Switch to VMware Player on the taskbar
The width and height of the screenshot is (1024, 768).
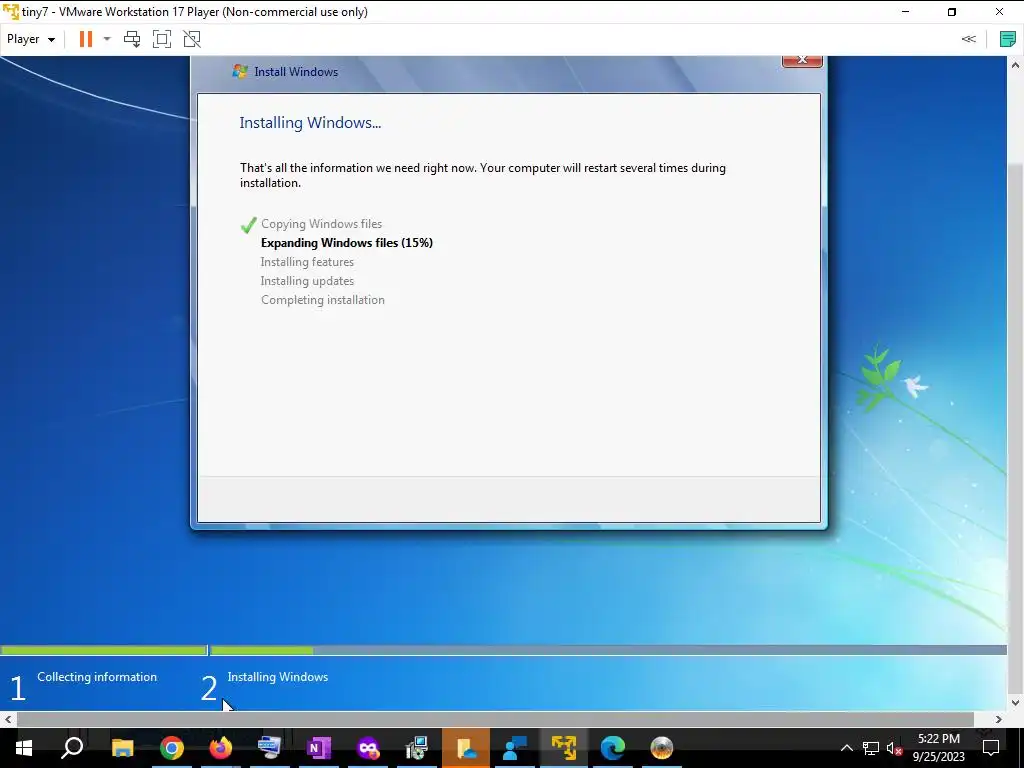pyautogui.click(x=564, y=748)
